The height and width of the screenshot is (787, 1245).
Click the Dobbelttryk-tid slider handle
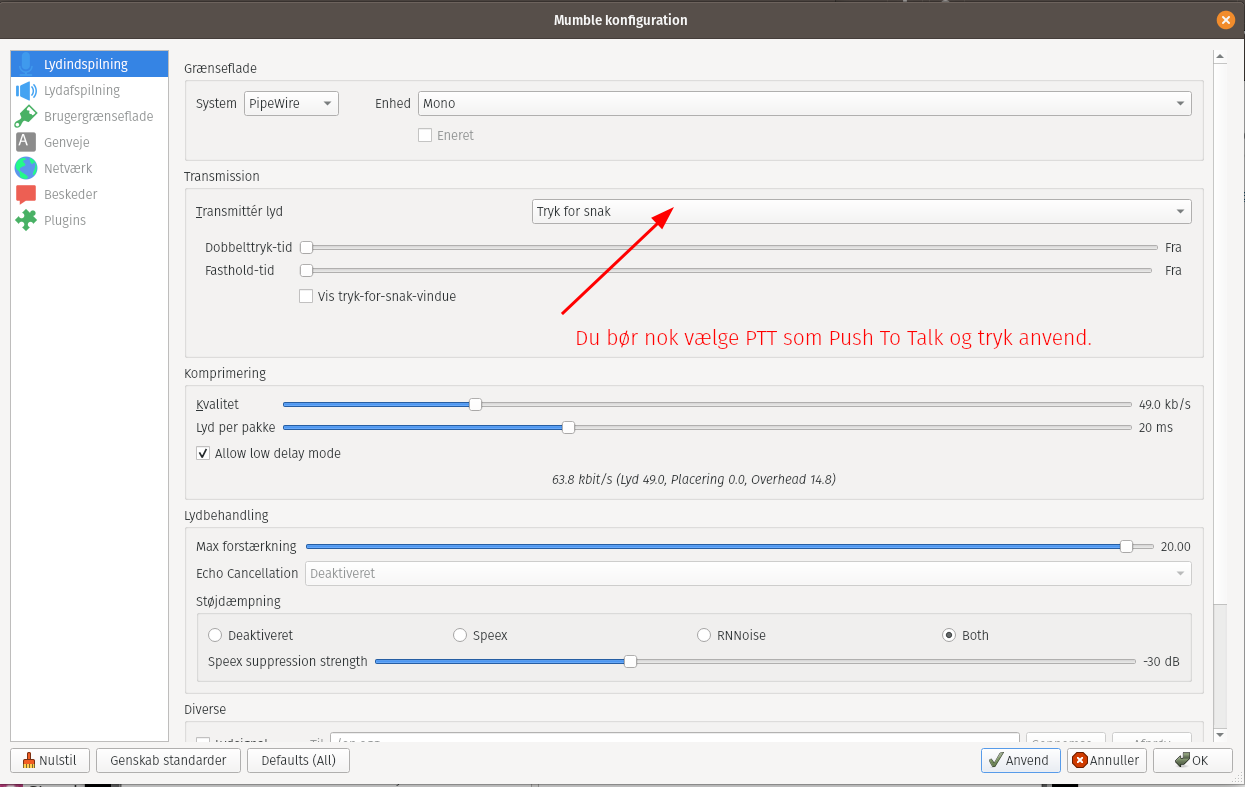point(307,247)
